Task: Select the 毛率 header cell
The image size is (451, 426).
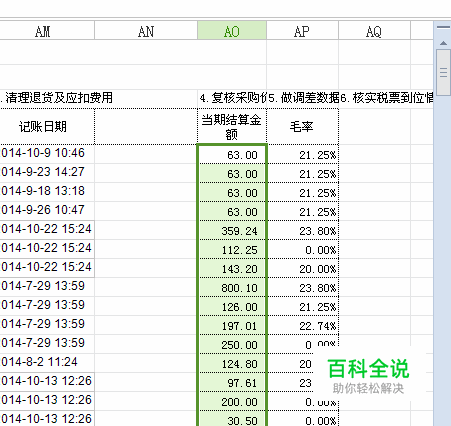Action: (x=302, y=126)
